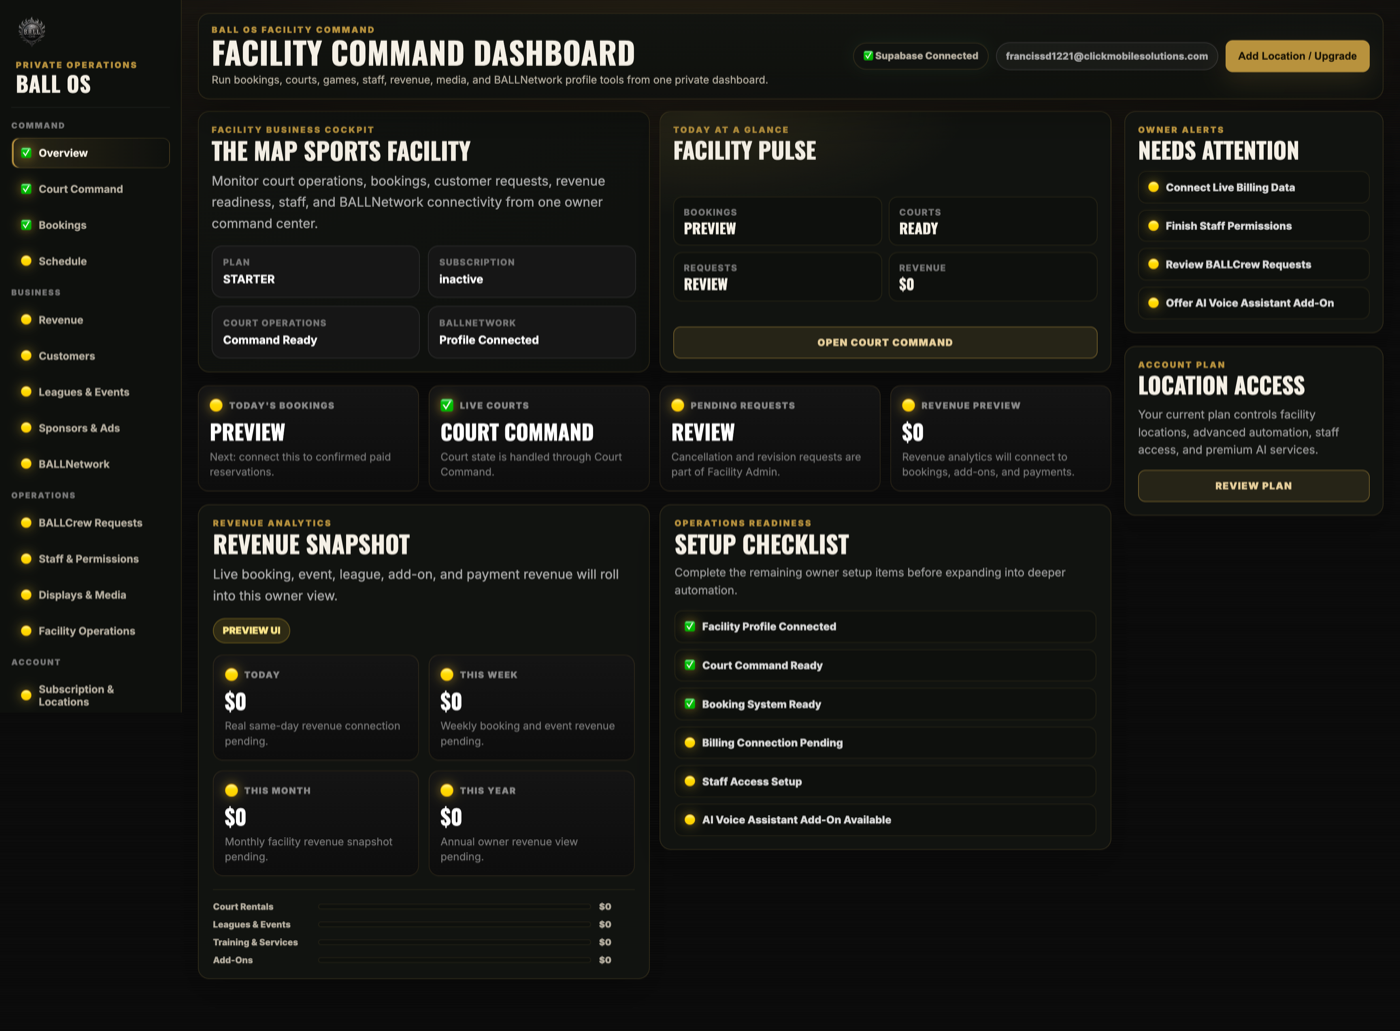
Task: Click the AI Voice Assistant Add-On Available row
Action: tap(885, 820)
